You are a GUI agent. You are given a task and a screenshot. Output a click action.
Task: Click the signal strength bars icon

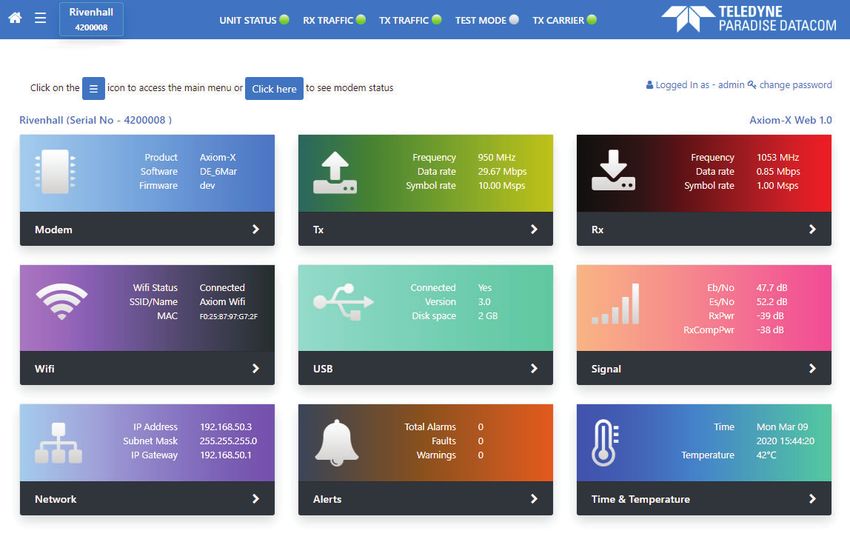(615, 304)
